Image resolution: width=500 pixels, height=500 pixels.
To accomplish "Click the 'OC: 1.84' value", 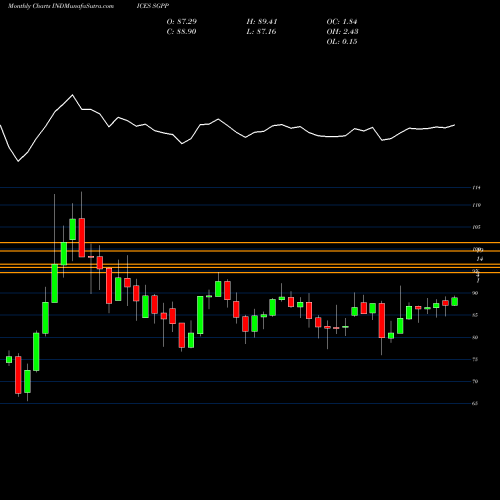I will point(342,22).
